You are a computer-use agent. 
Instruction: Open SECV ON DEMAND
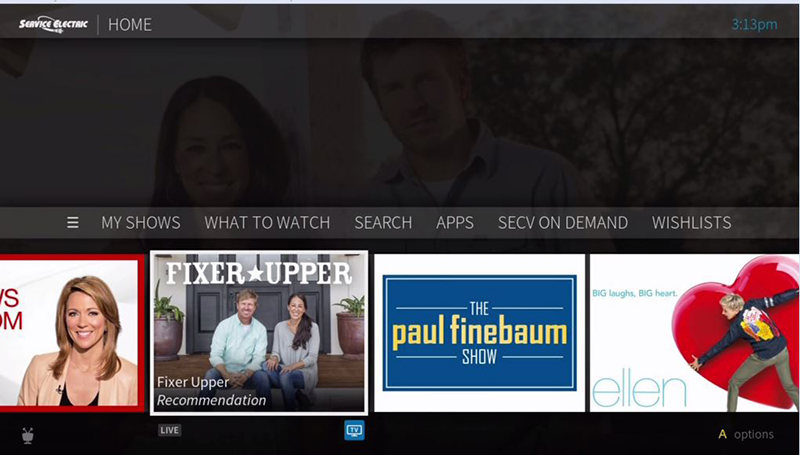click(563, 223)
